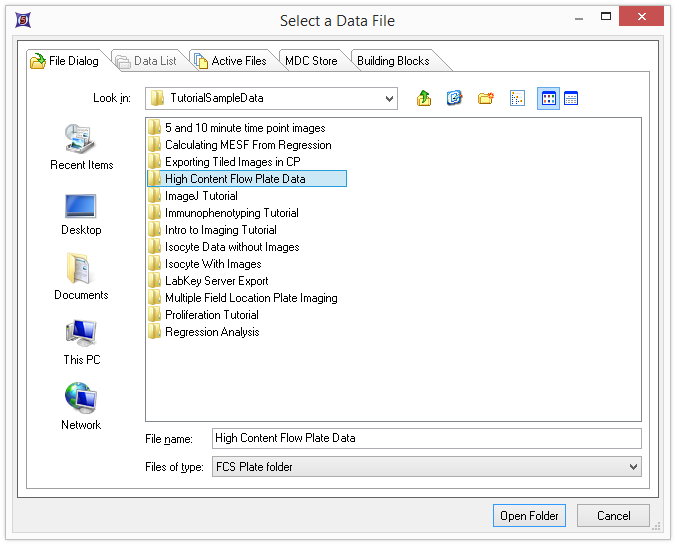Open Recent Items in the sidebar

coord(81,147)
